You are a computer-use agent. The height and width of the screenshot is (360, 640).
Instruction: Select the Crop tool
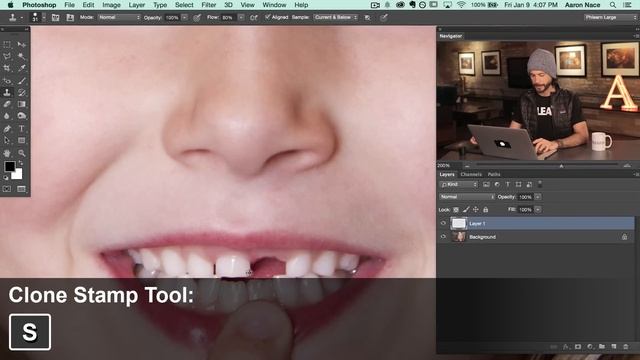coord(7,68)
